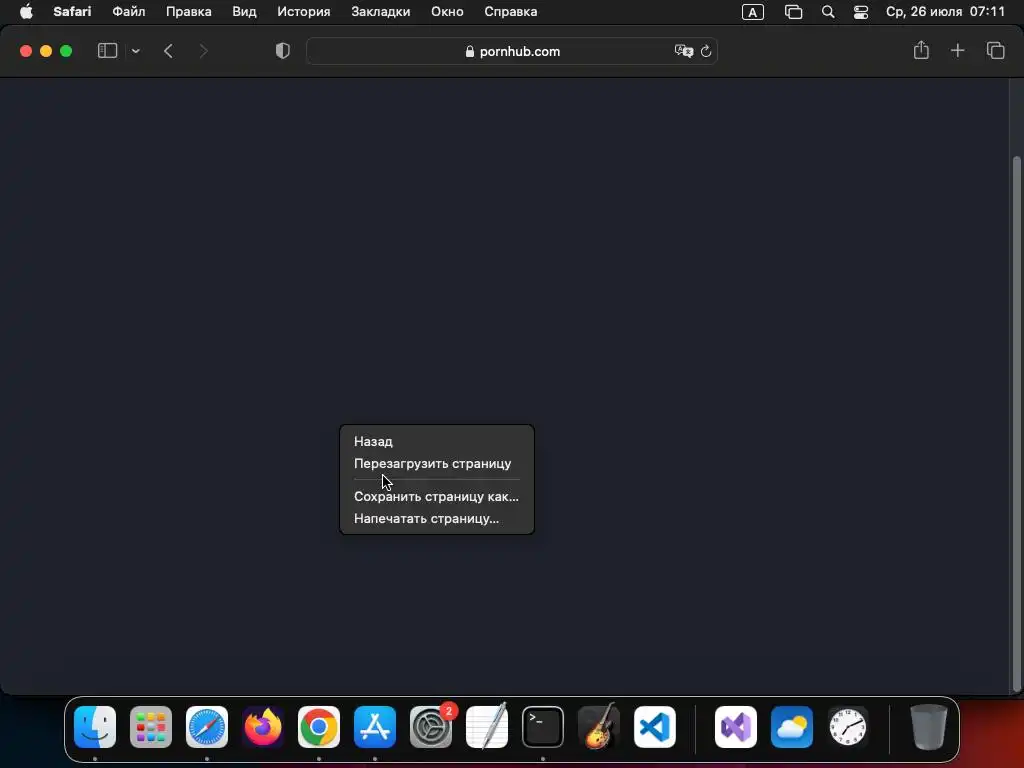Open Launchpad from the Dock

point(151,727)
